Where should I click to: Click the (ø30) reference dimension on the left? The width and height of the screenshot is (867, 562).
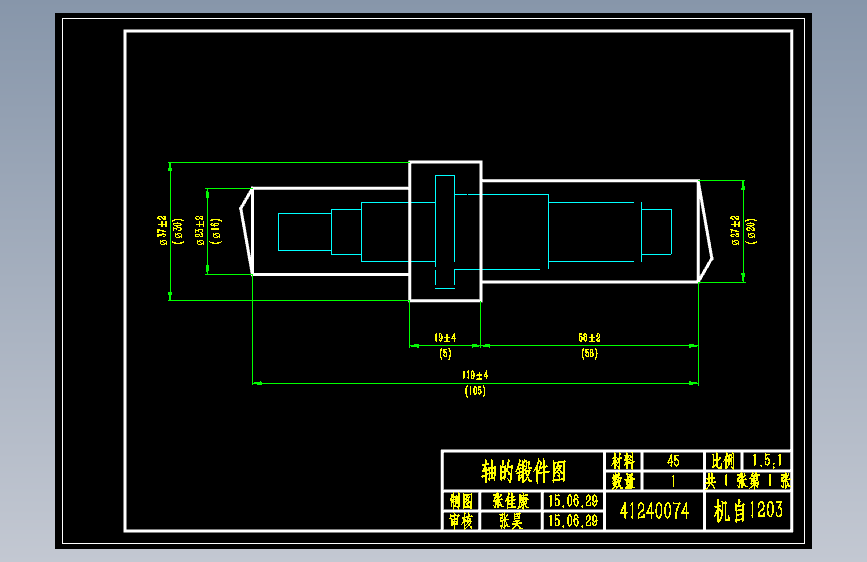(x=177, y=231)
